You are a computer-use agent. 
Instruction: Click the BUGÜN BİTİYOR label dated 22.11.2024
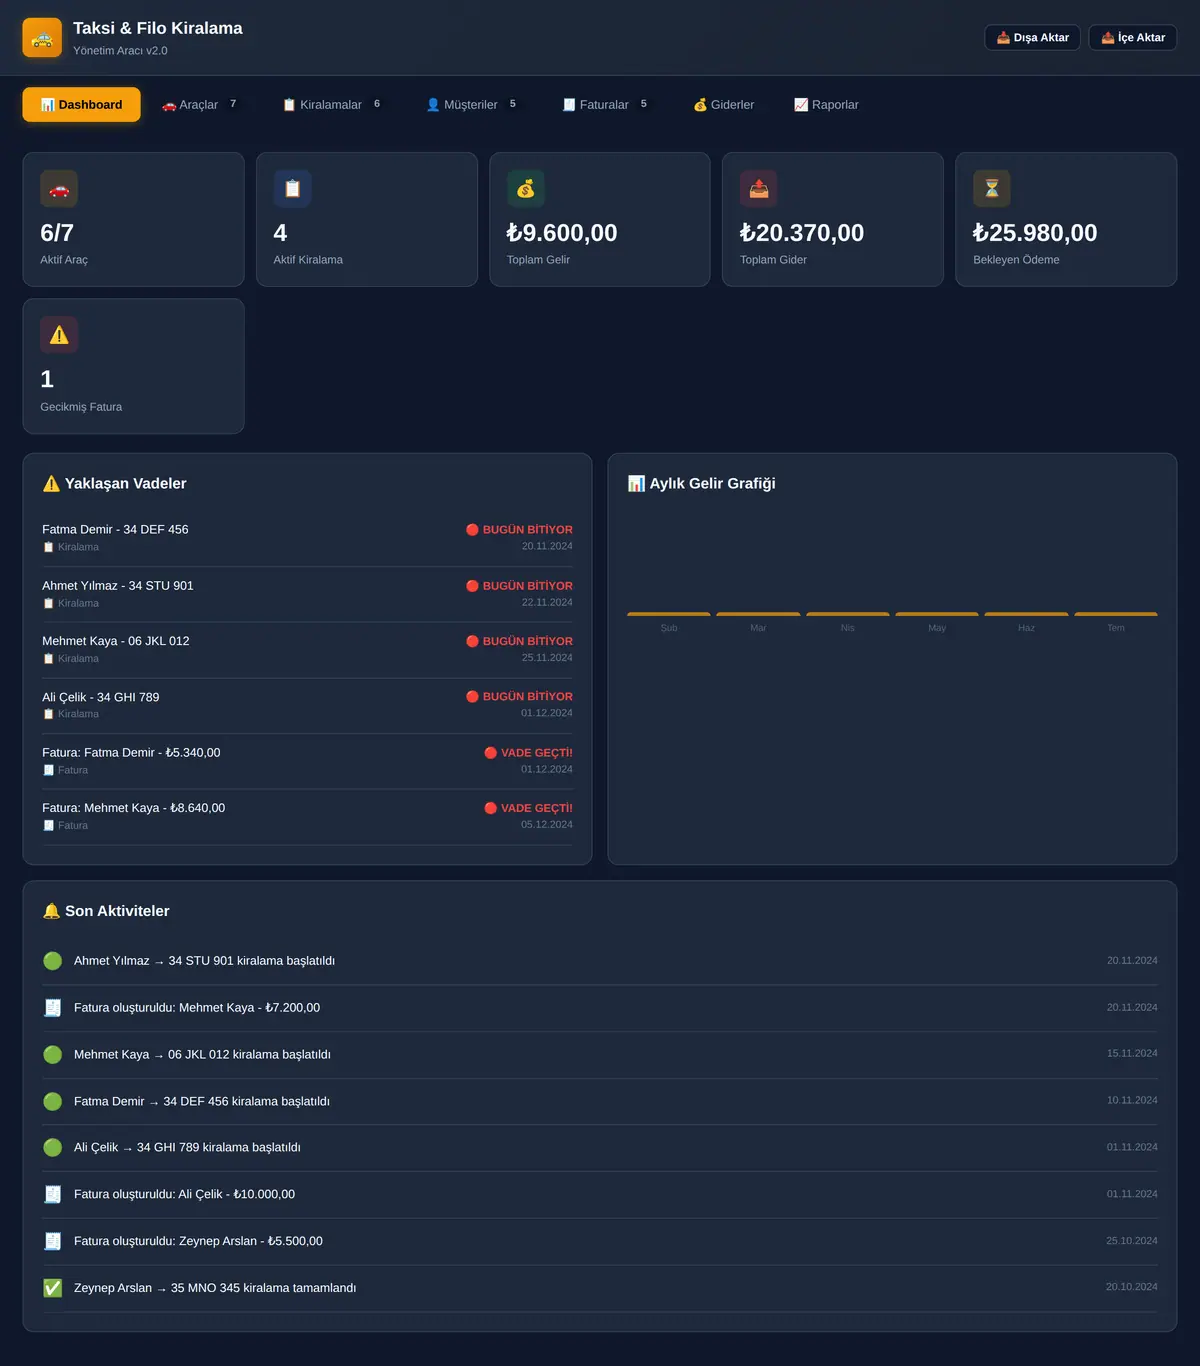pyautogui.click(x=519, y=586)
